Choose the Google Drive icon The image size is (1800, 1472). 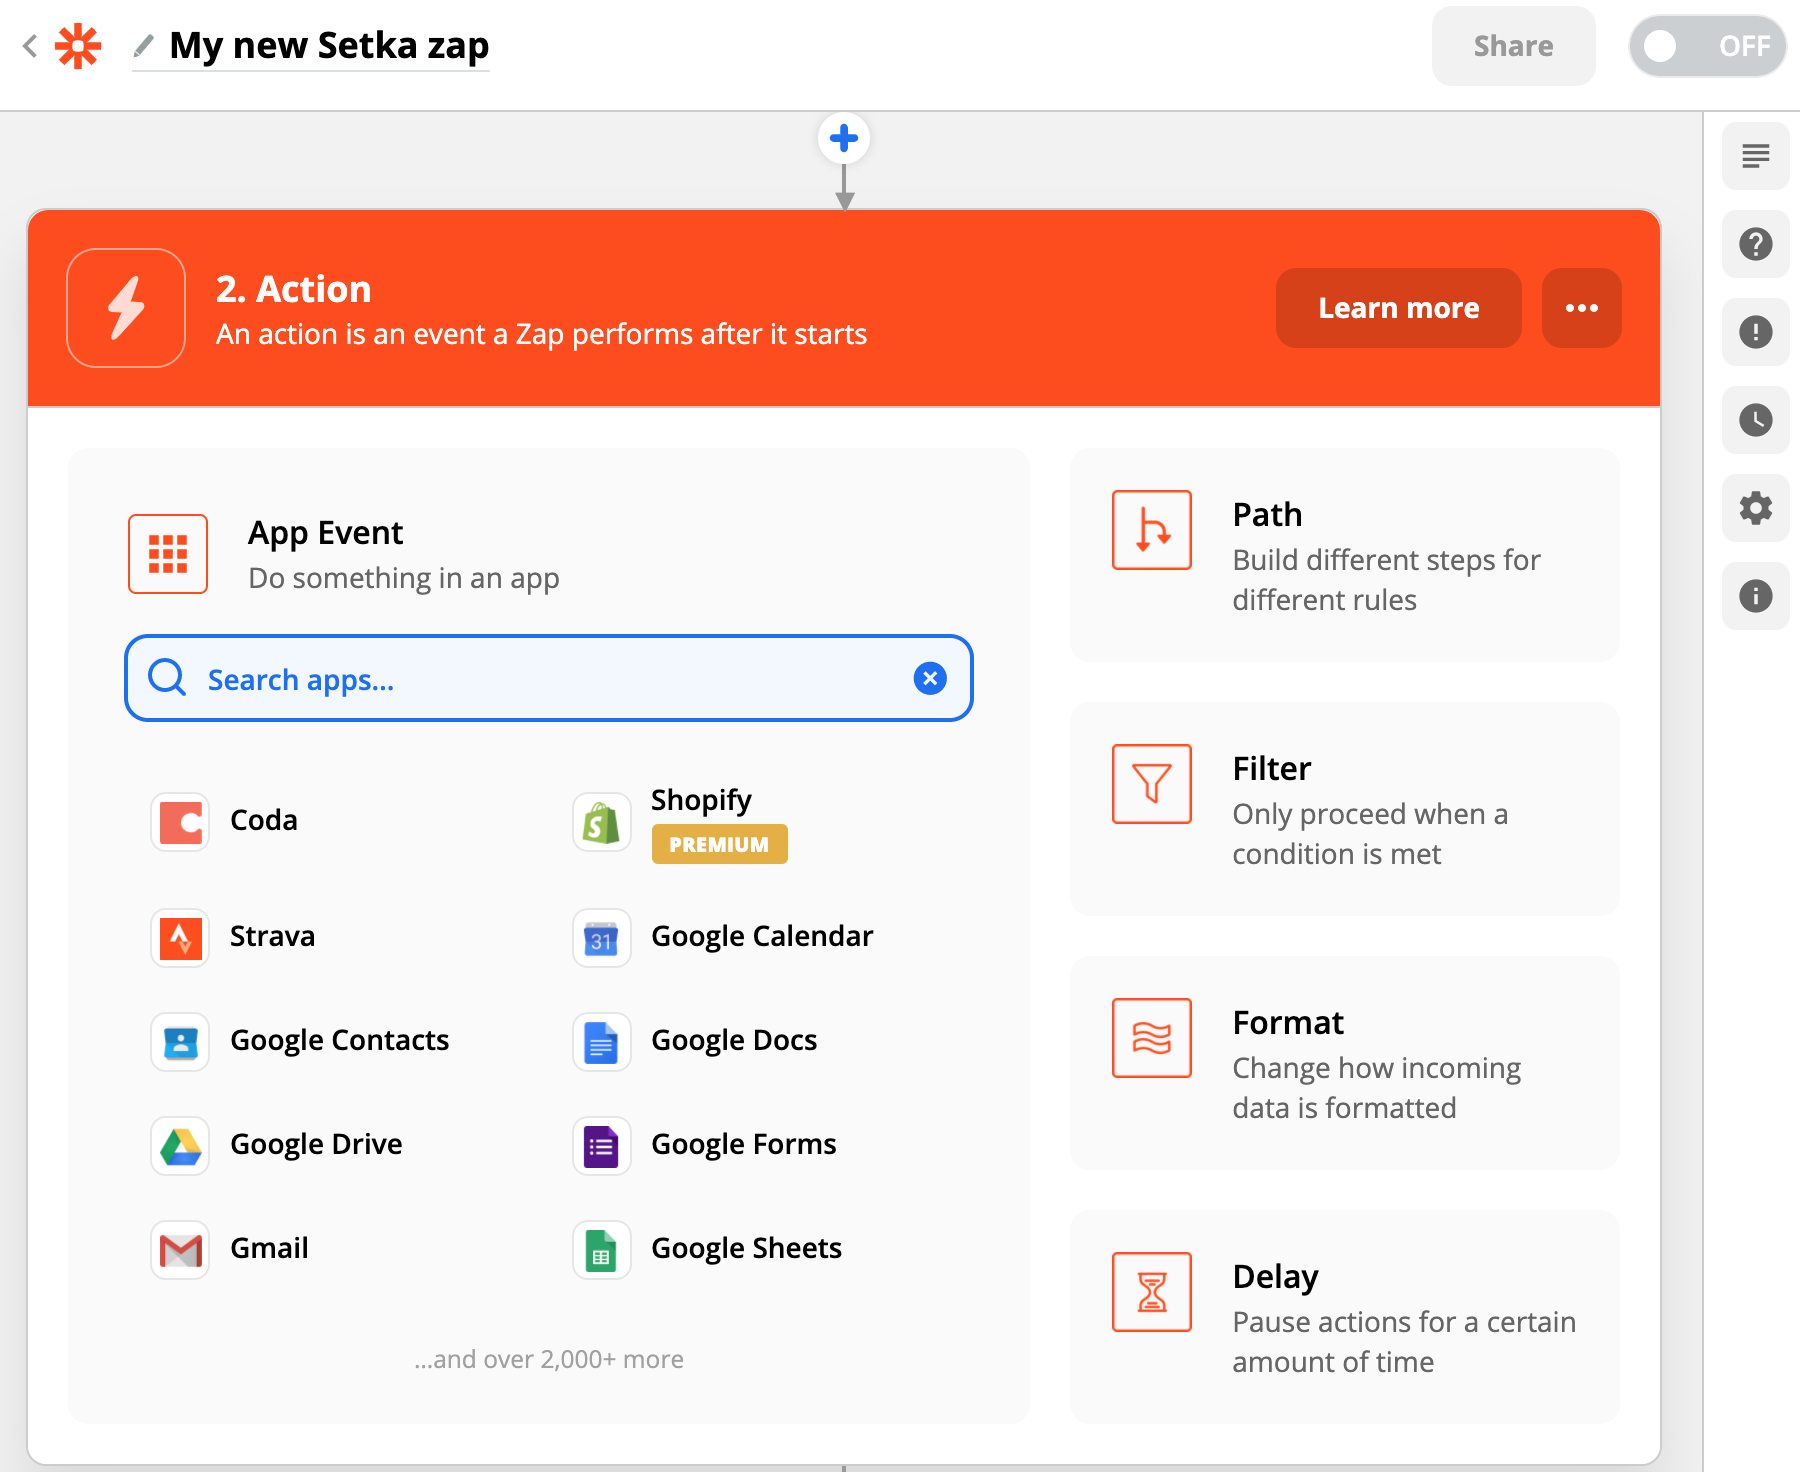tap(180, 1146)
